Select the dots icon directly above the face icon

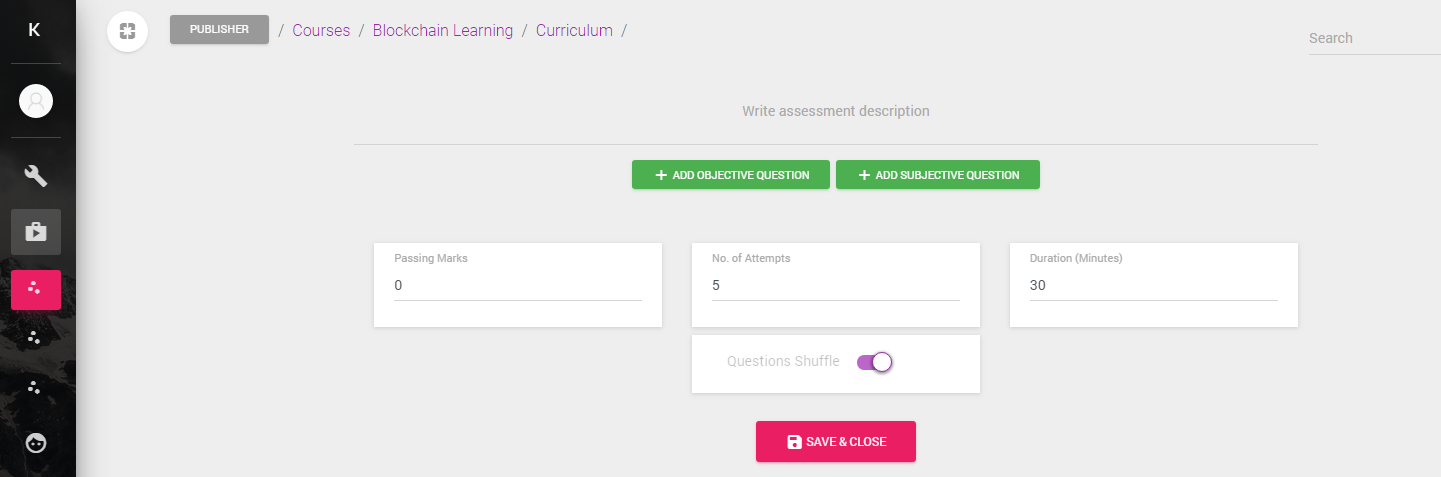point(35,387)
